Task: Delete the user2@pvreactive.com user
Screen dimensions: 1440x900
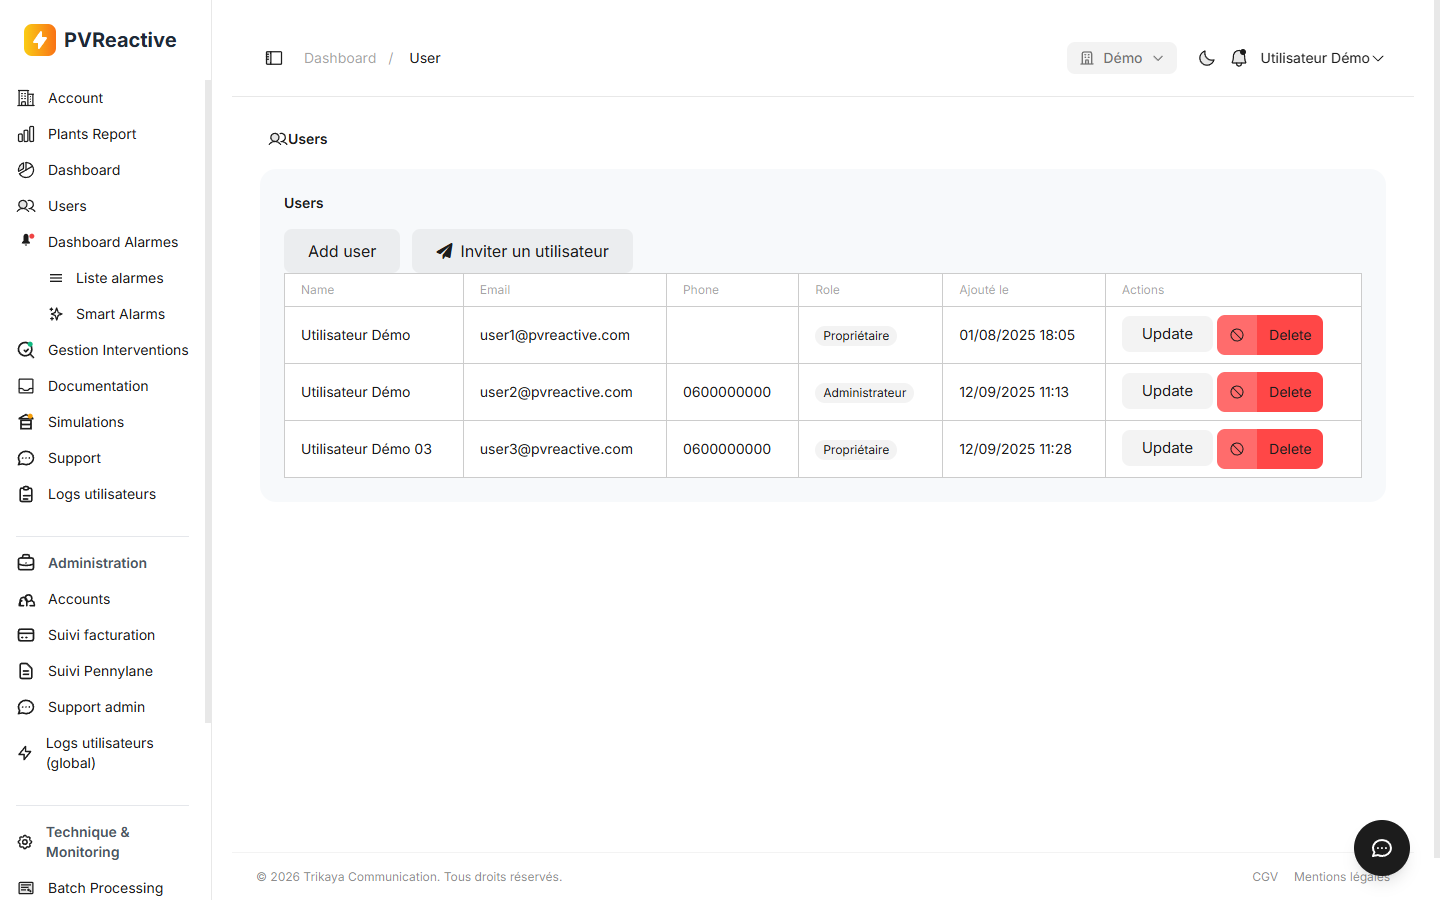Action: point(1270,392)
